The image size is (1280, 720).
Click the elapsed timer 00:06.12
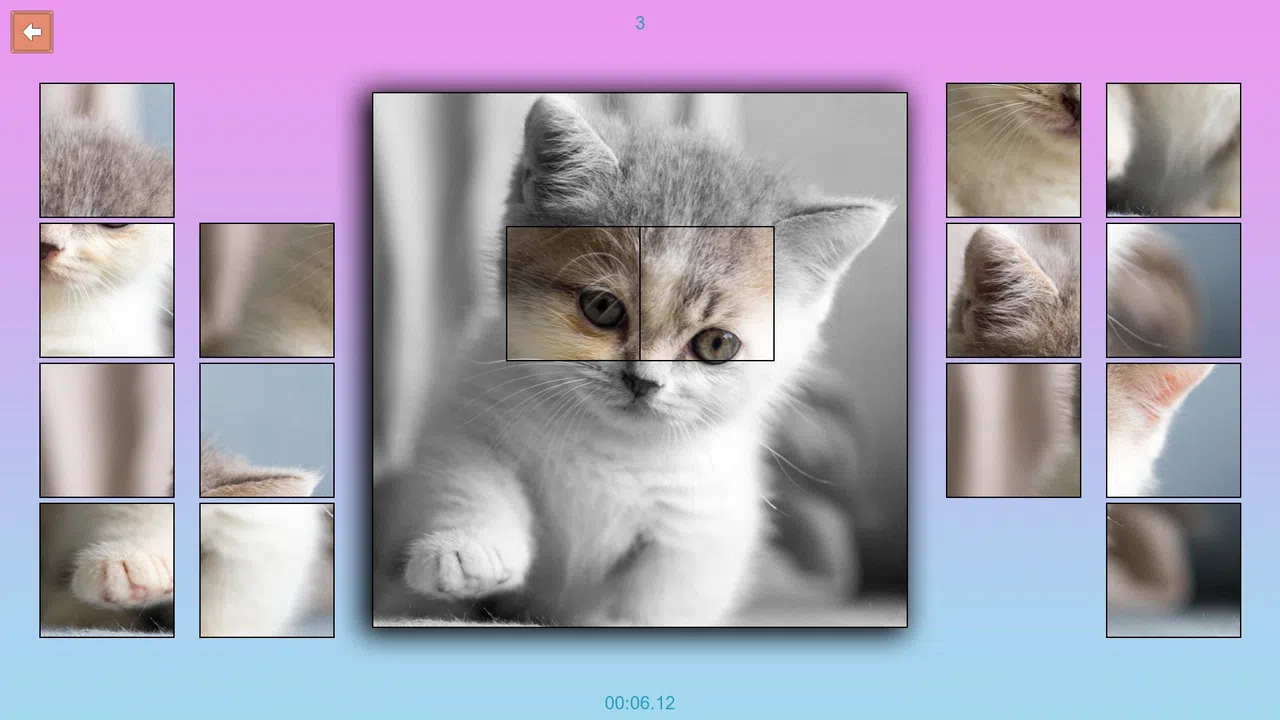coord(640,703)
